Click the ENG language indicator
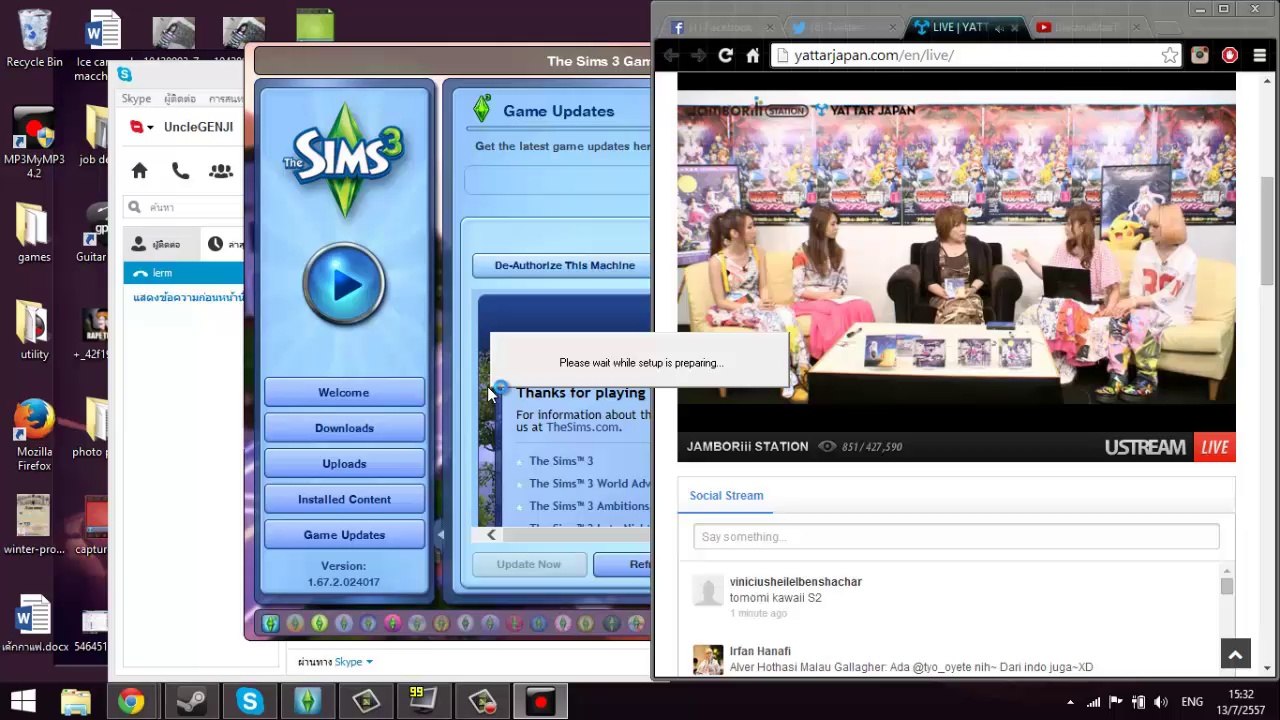Image resolution: width=1280 pixels, height=720 pixels. point(1192,702)
